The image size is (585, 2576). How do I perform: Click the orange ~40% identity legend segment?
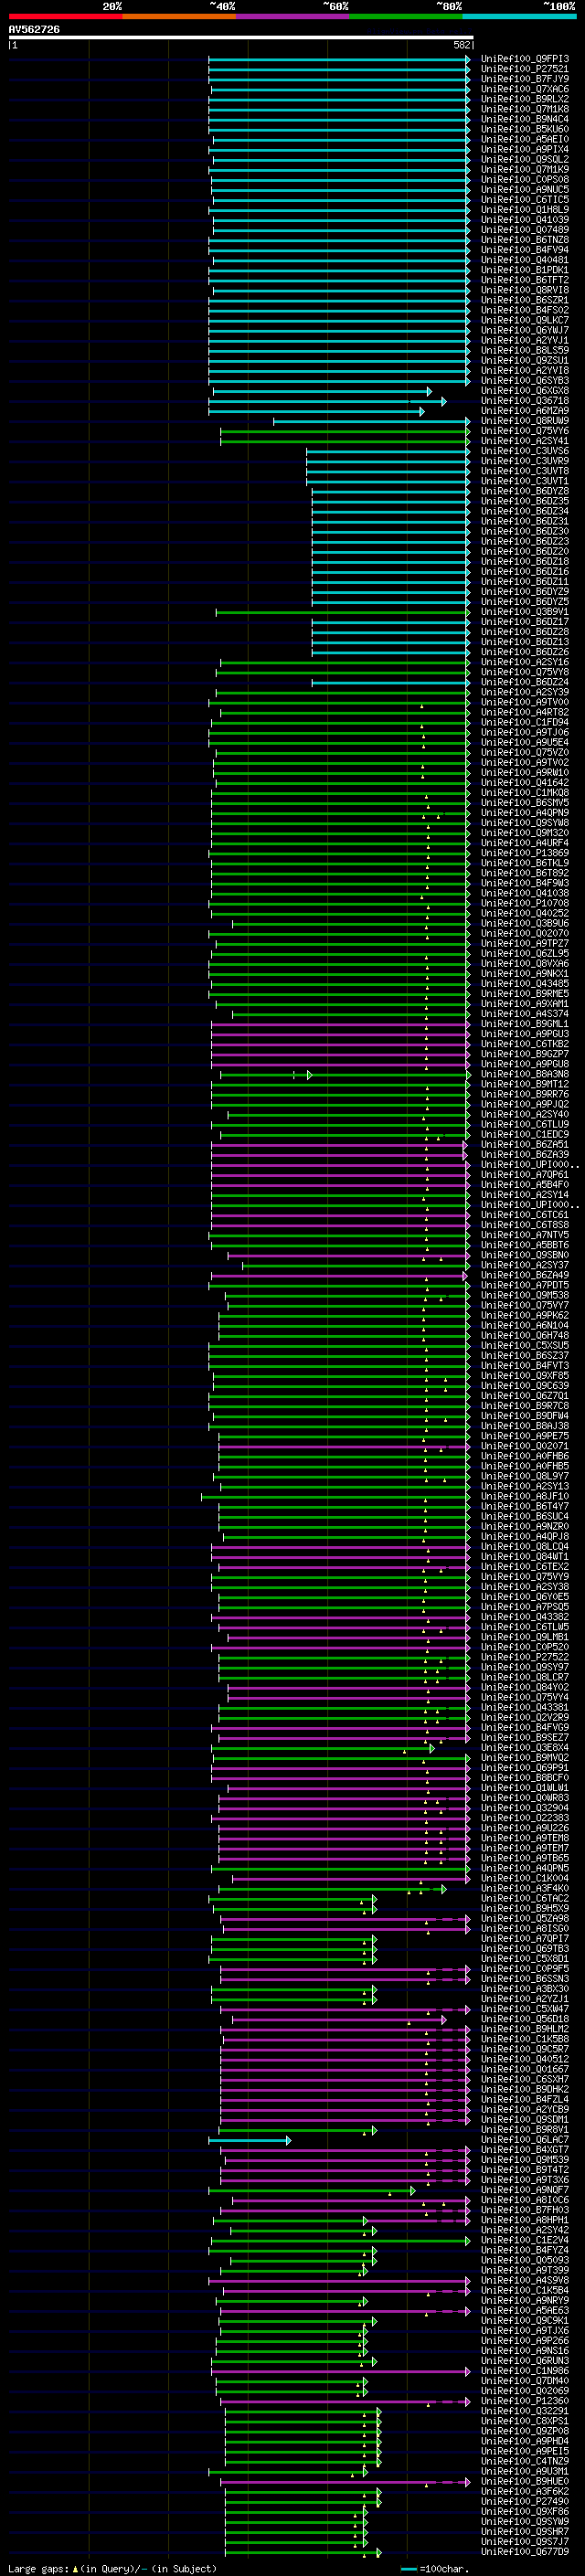click(179, 16)
